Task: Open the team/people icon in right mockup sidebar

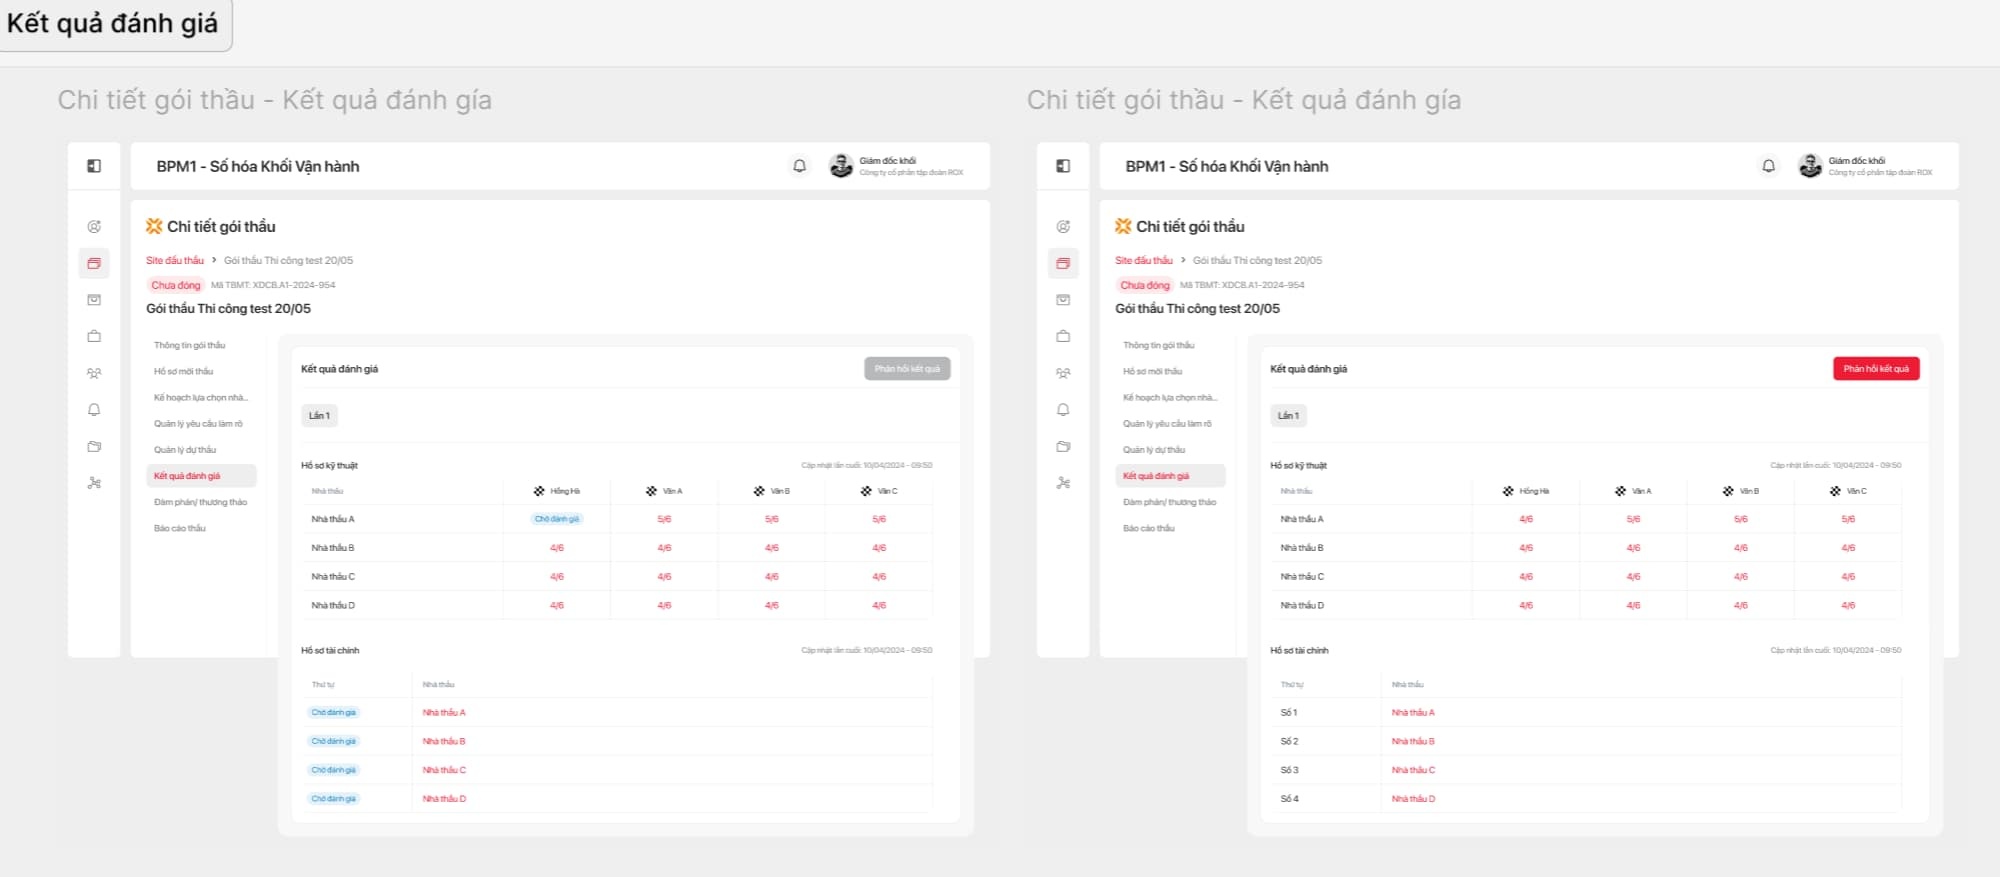Action: pos(1063,373)
